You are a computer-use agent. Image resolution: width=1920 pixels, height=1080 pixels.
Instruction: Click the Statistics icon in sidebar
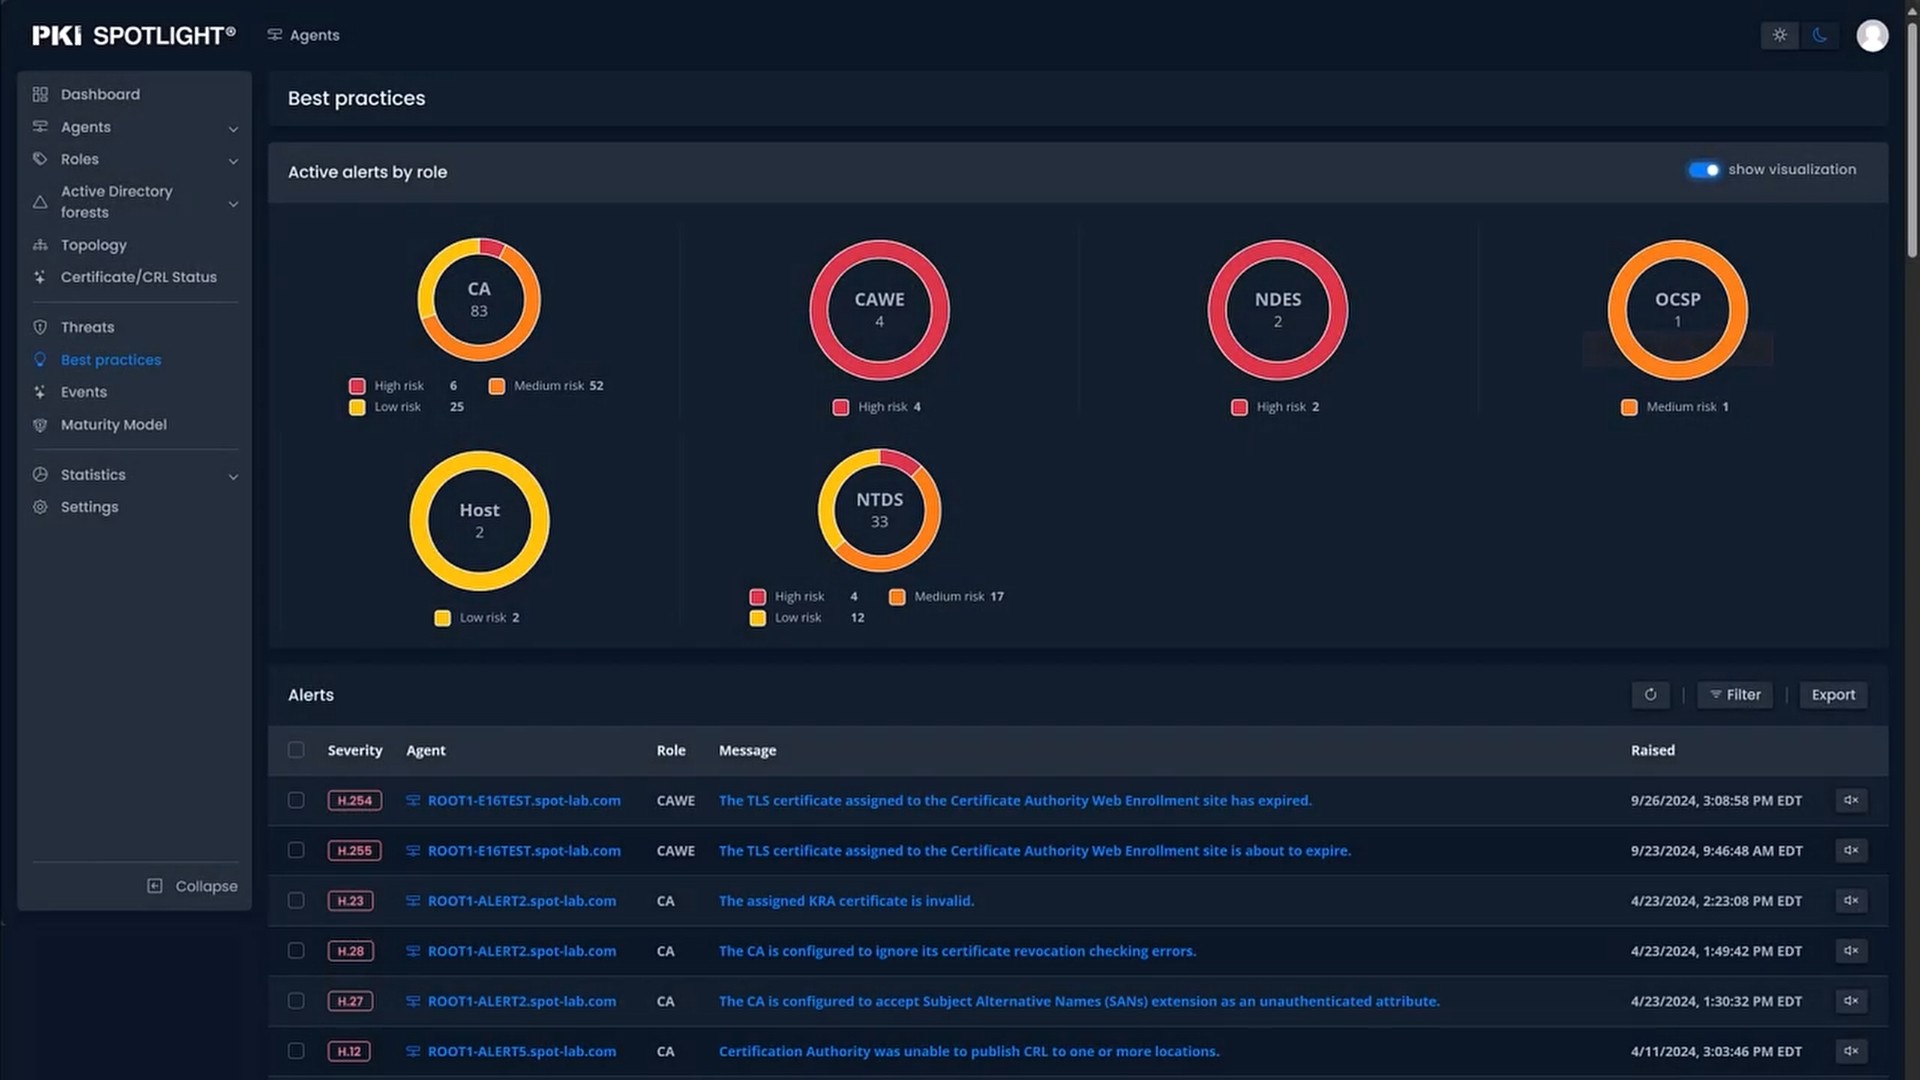pyautogui.click(x=41, y=473)
